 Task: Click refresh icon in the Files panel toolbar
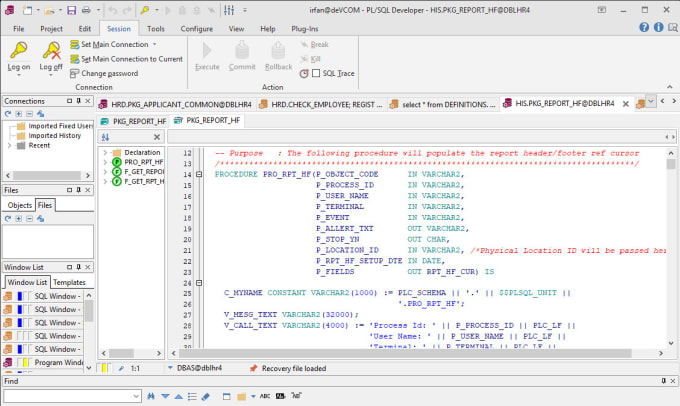point(8,219)
